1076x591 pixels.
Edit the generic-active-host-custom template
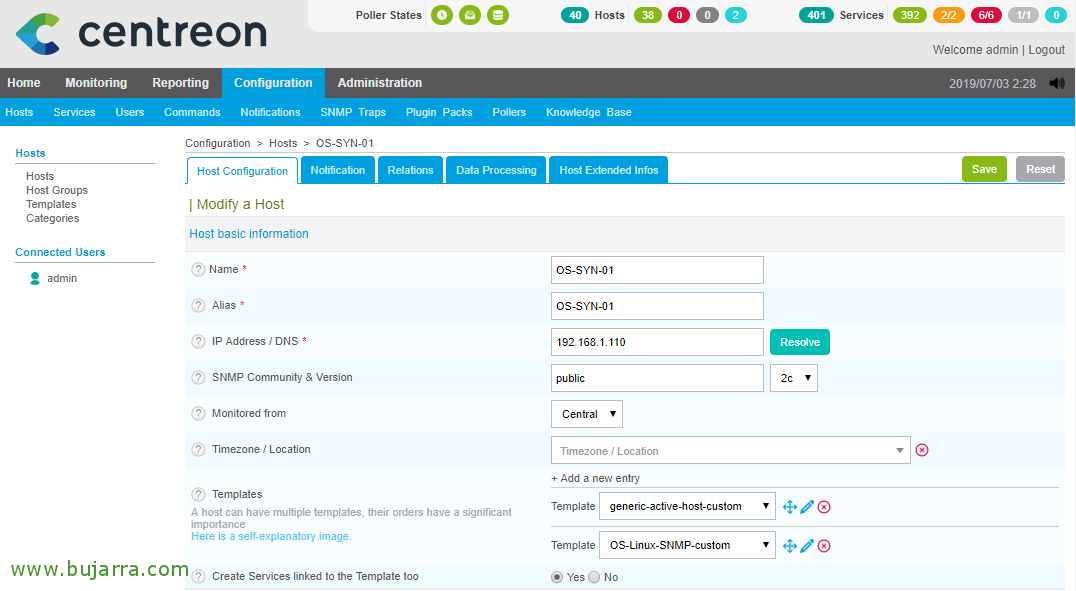[807, 507]
